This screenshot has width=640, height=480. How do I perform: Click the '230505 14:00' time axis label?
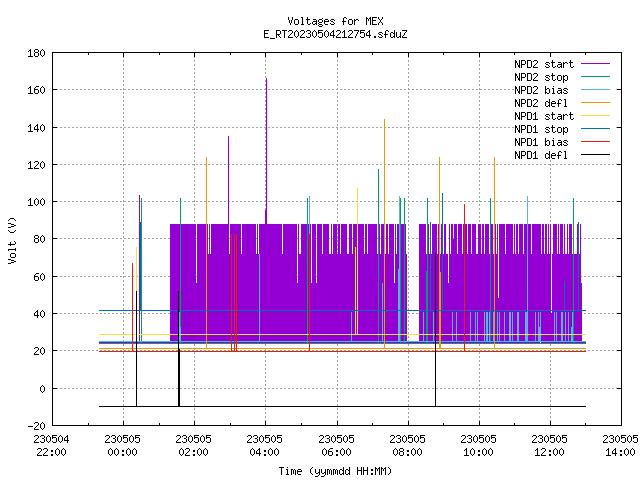tap(620, 446)
